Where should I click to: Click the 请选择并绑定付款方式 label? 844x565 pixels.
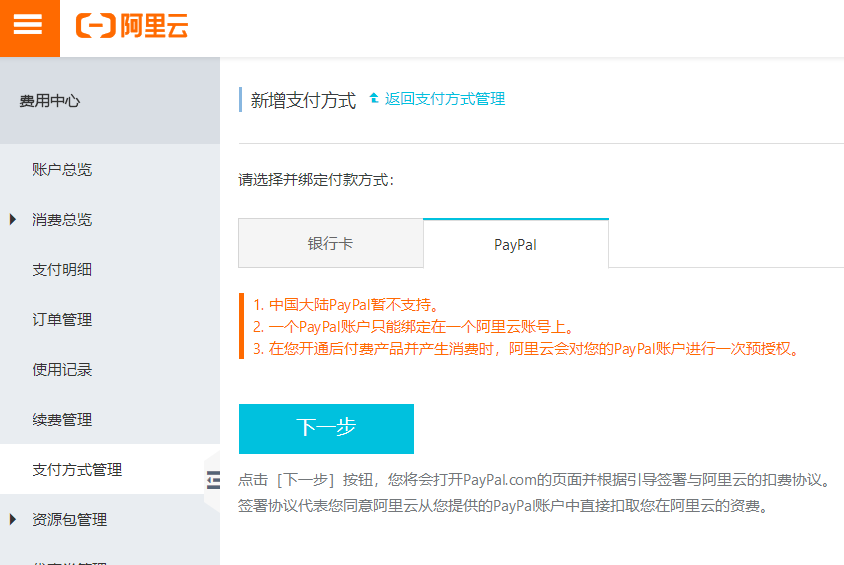[x=316, y=180]
